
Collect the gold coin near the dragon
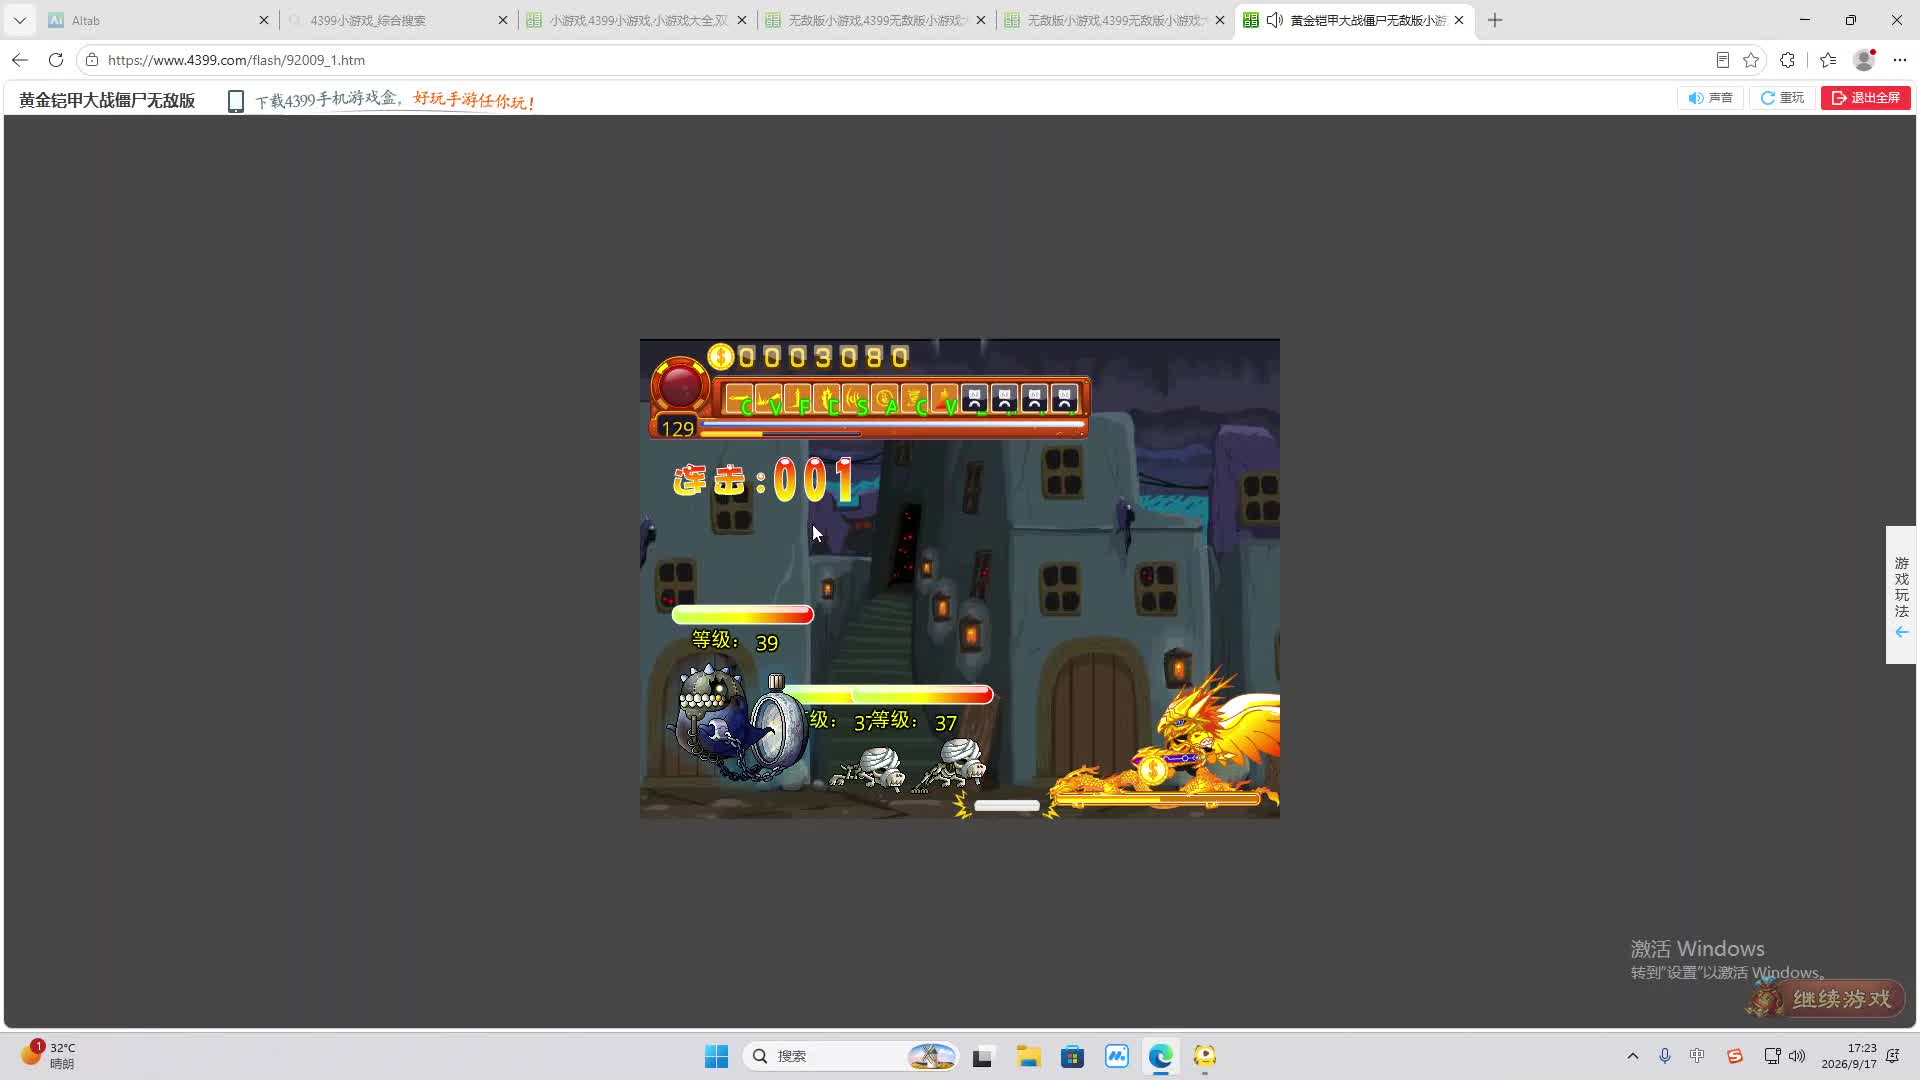pyautogui.click(x=1153, y=769)
